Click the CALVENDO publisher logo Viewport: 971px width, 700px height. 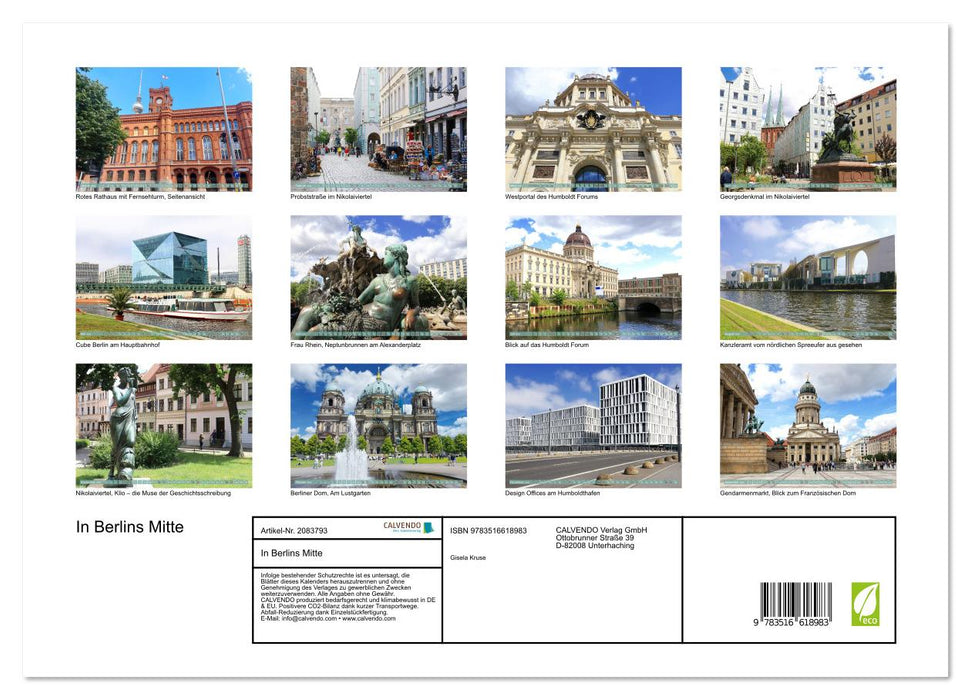pos(409,527)
